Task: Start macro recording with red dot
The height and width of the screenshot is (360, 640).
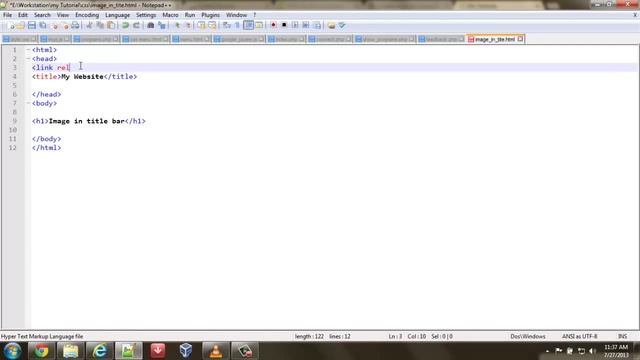Action: [x=273, y=25]
